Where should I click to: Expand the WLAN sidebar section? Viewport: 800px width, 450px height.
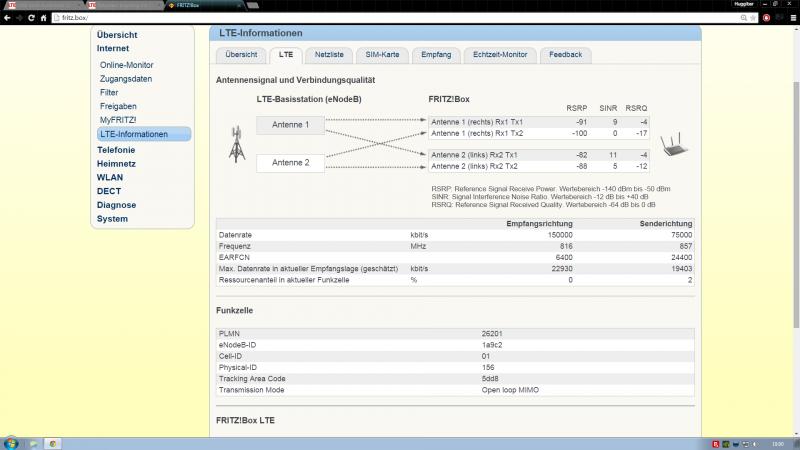pyautogui.click(x=110, y=178)
